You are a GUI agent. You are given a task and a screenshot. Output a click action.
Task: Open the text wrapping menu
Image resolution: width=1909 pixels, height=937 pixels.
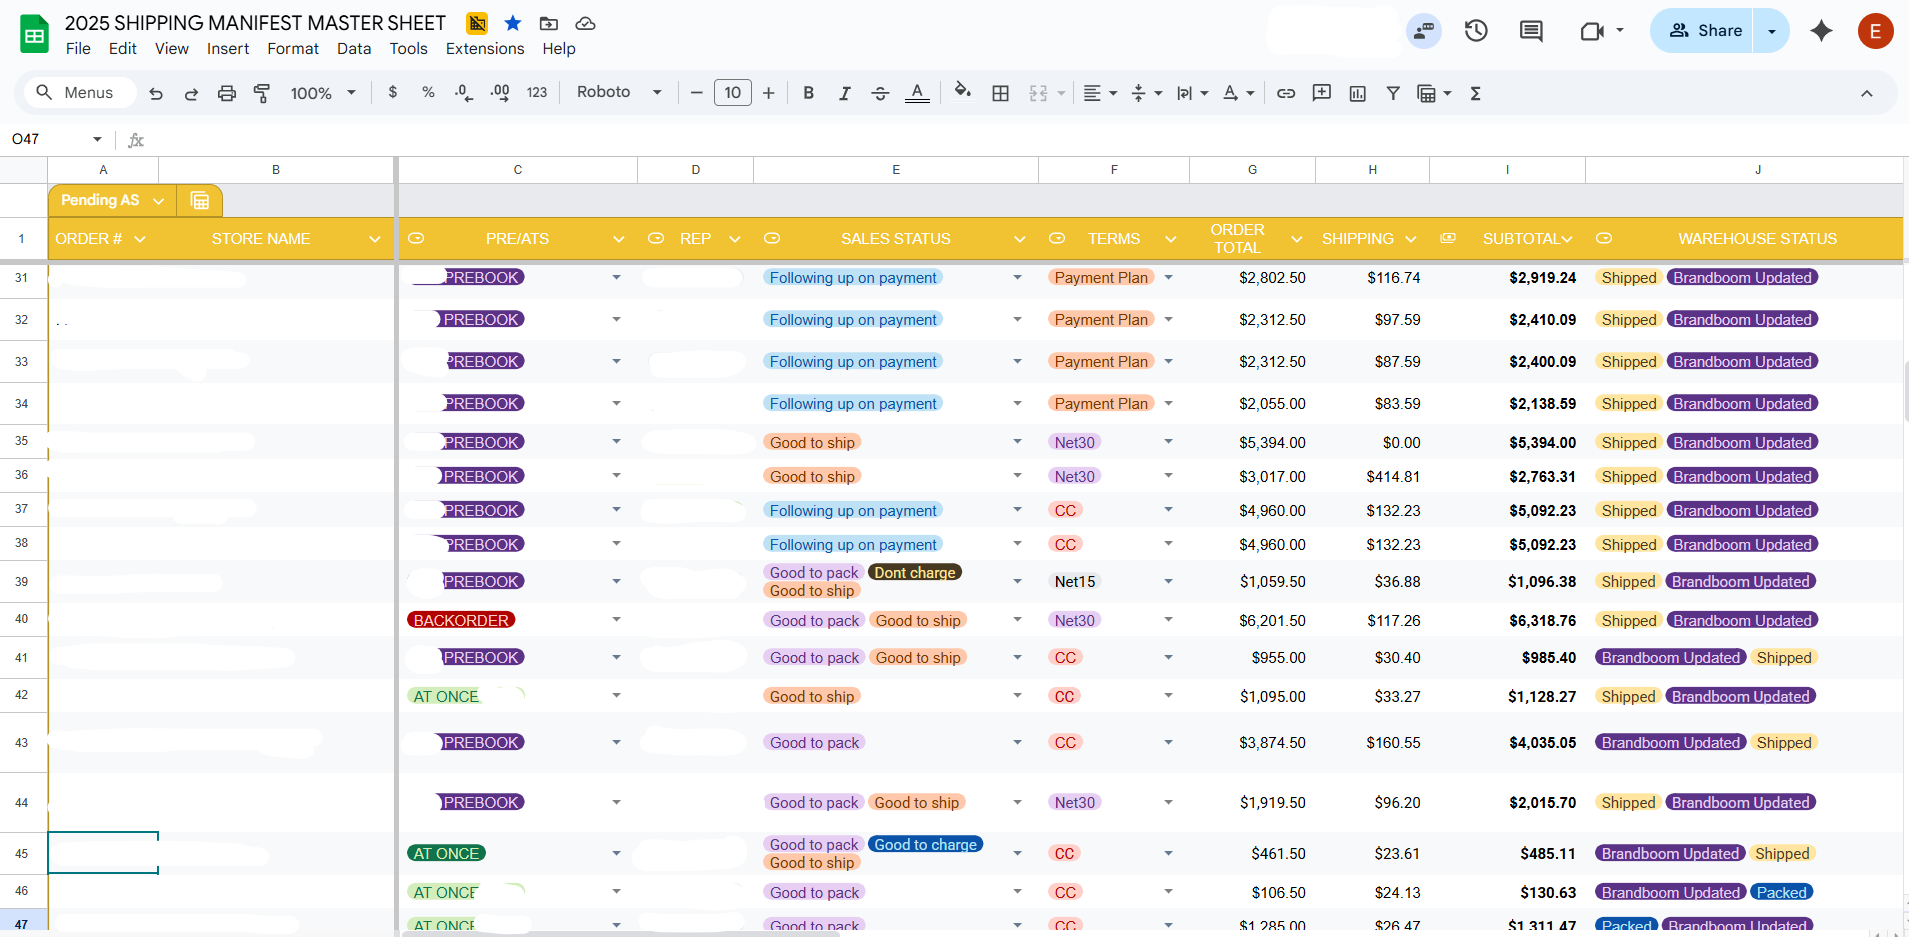click(x=1192, y=93)
